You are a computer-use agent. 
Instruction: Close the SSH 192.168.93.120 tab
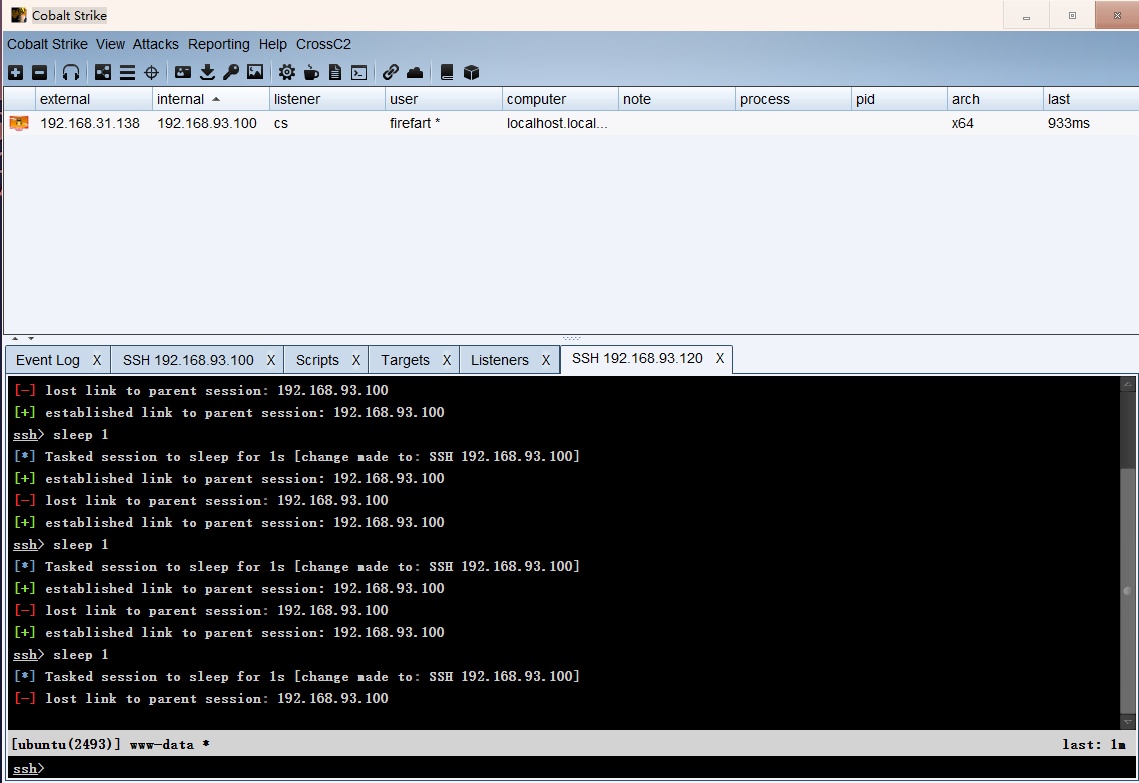pos(718,358)
